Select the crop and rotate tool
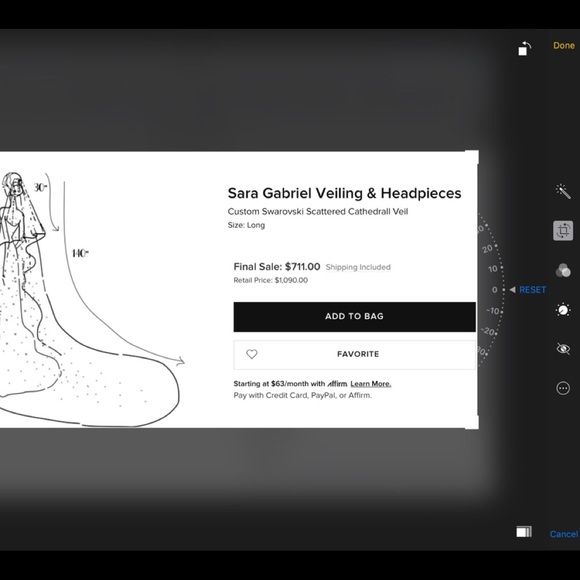580x580 pixels. 563,231
